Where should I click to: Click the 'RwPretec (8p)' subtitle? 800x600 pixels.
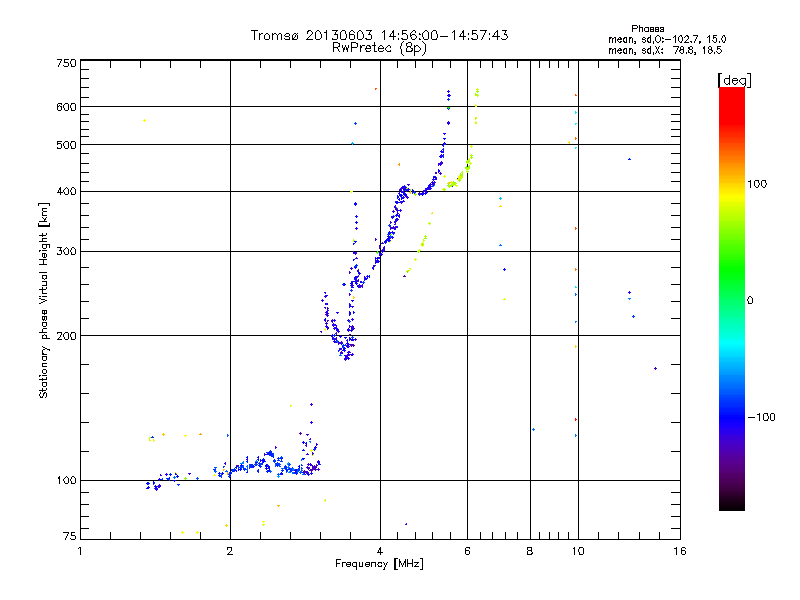click(x=379, y=48)
